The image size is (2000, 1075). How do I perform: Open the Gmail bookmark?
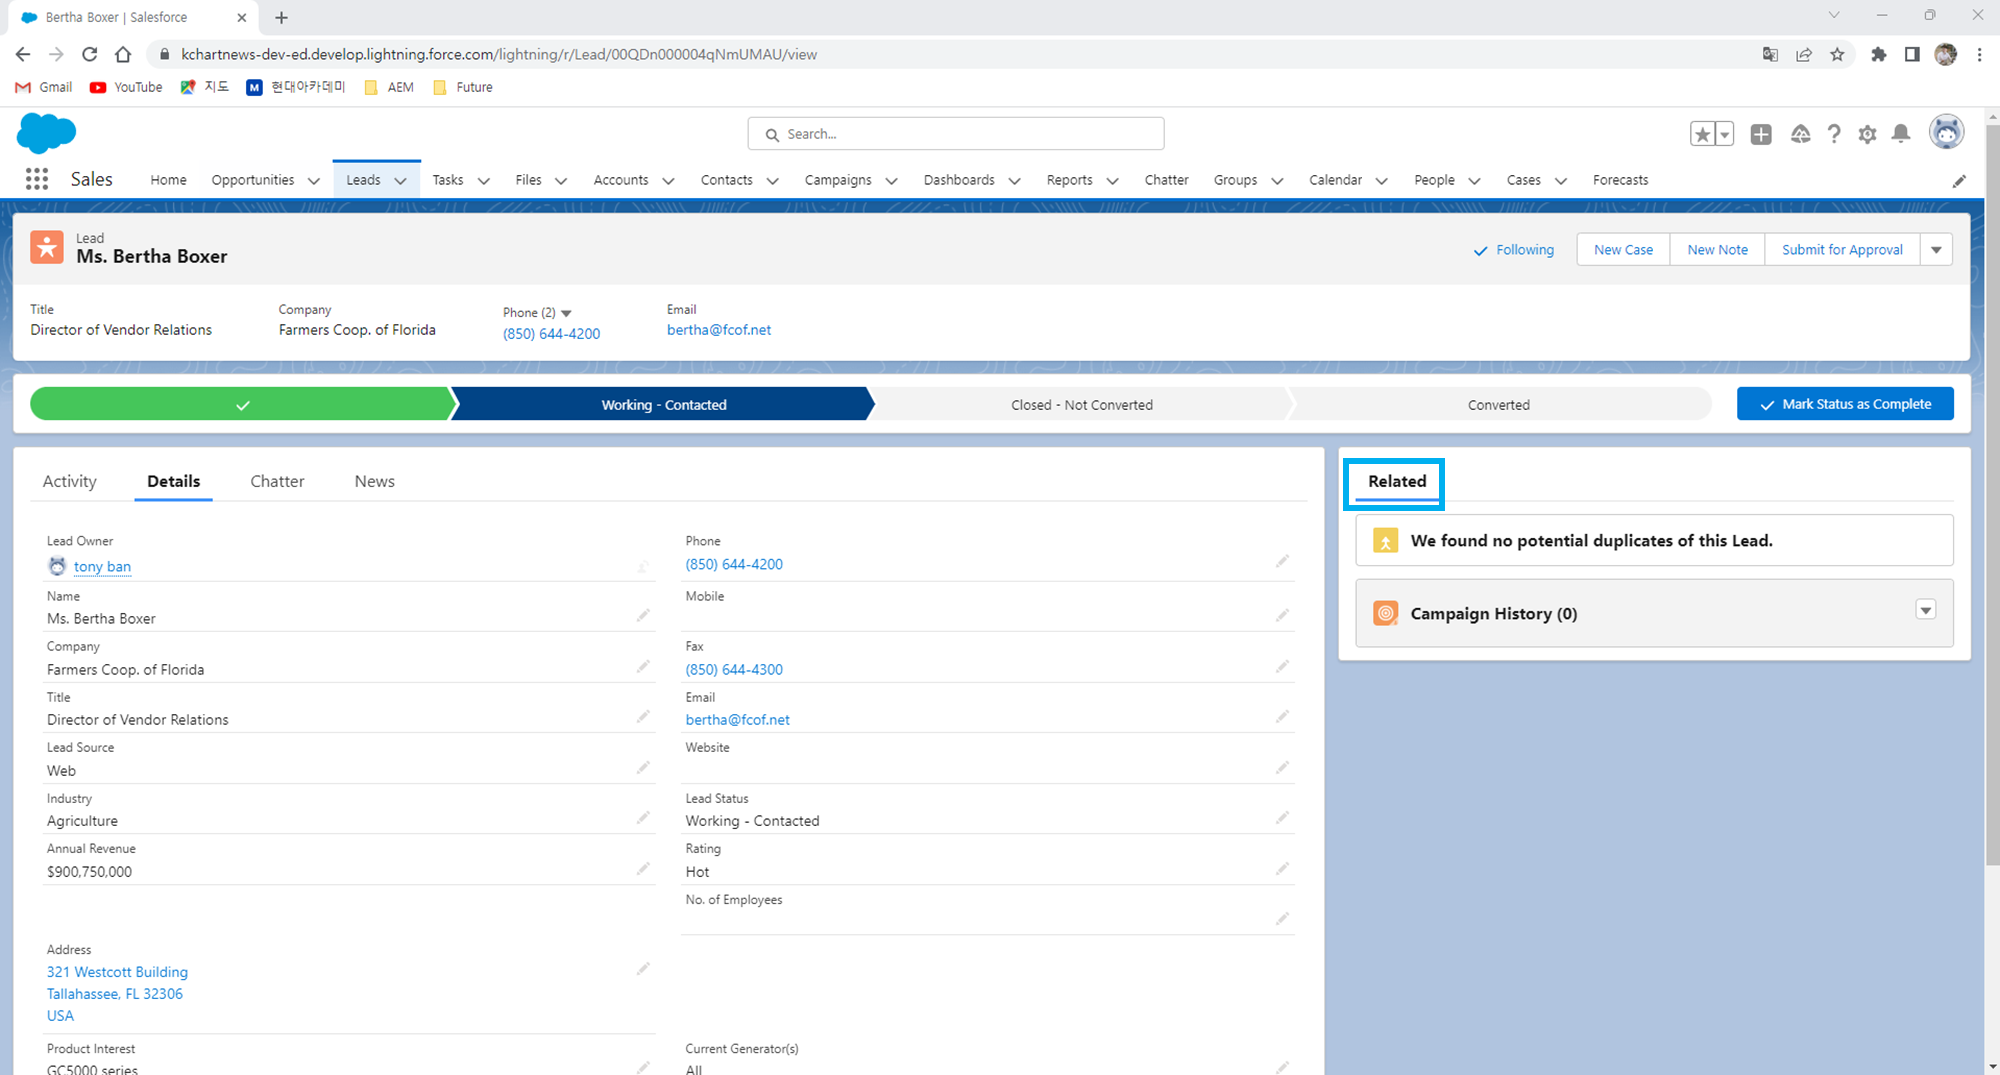coord(44,87)
